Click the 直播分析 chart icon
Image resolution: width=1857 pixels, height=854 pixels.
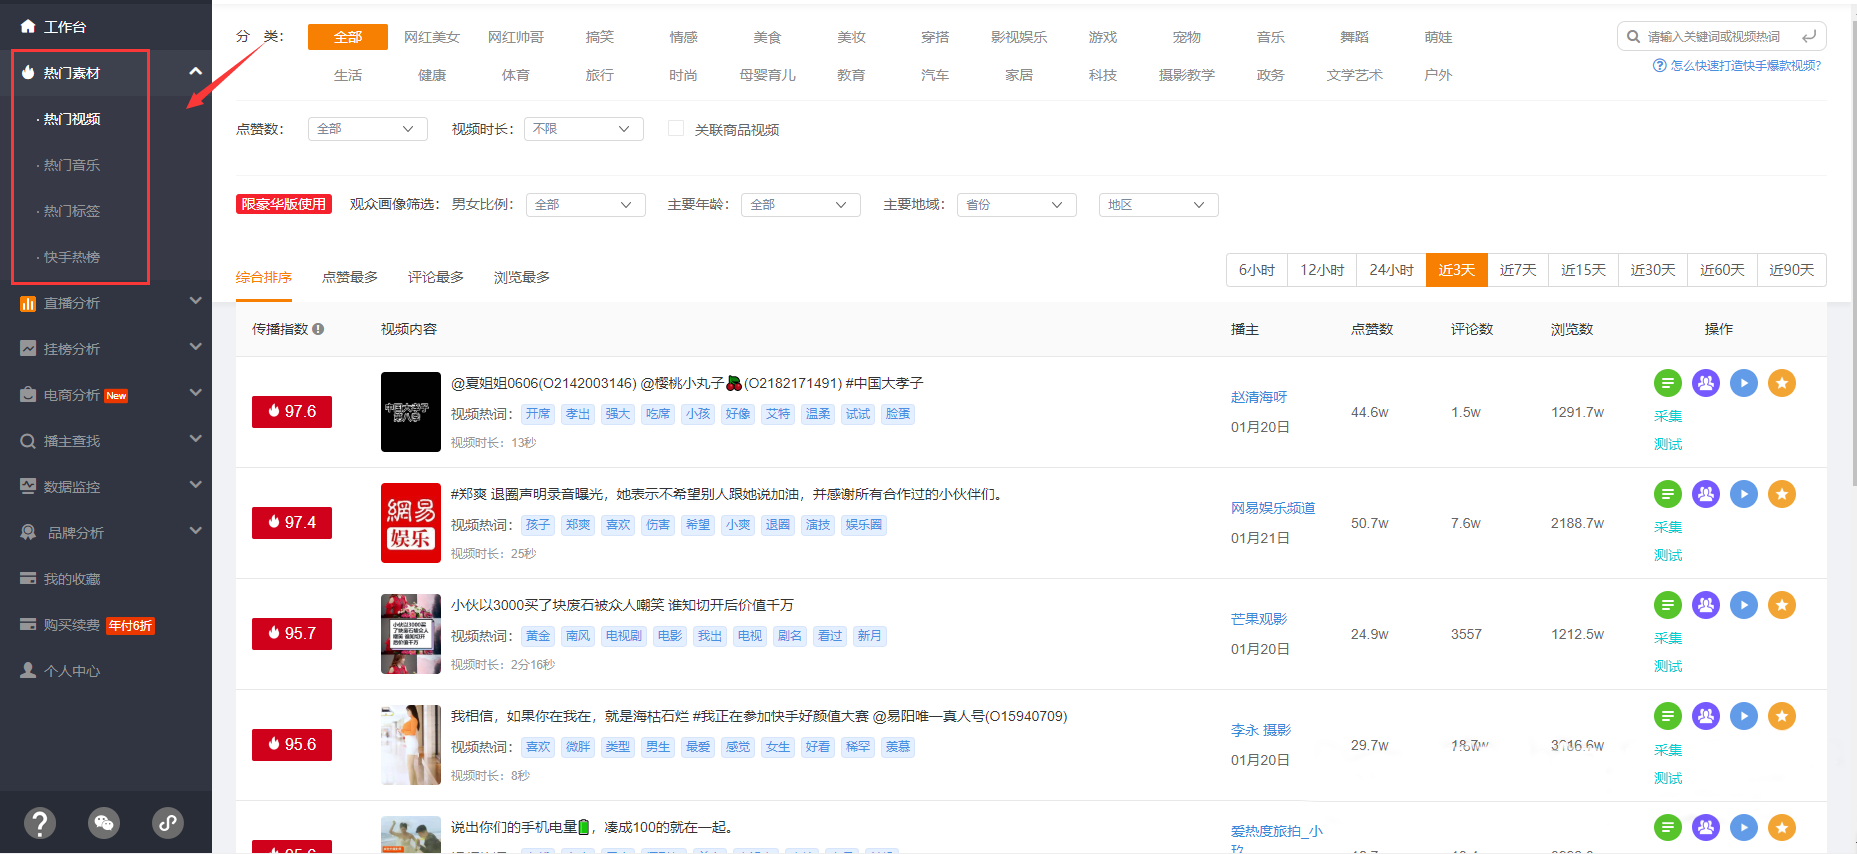coord(28,303)
